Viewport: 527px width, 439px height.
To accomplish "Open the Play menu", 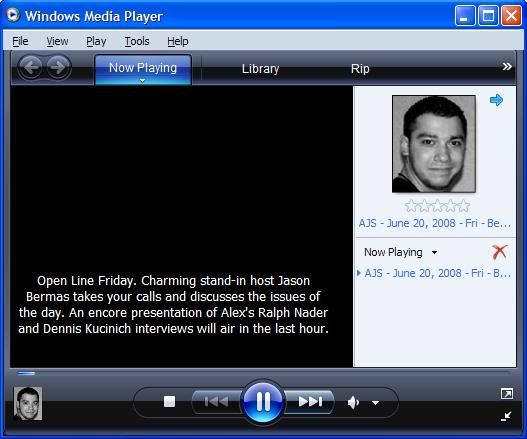I will point(96,41).
